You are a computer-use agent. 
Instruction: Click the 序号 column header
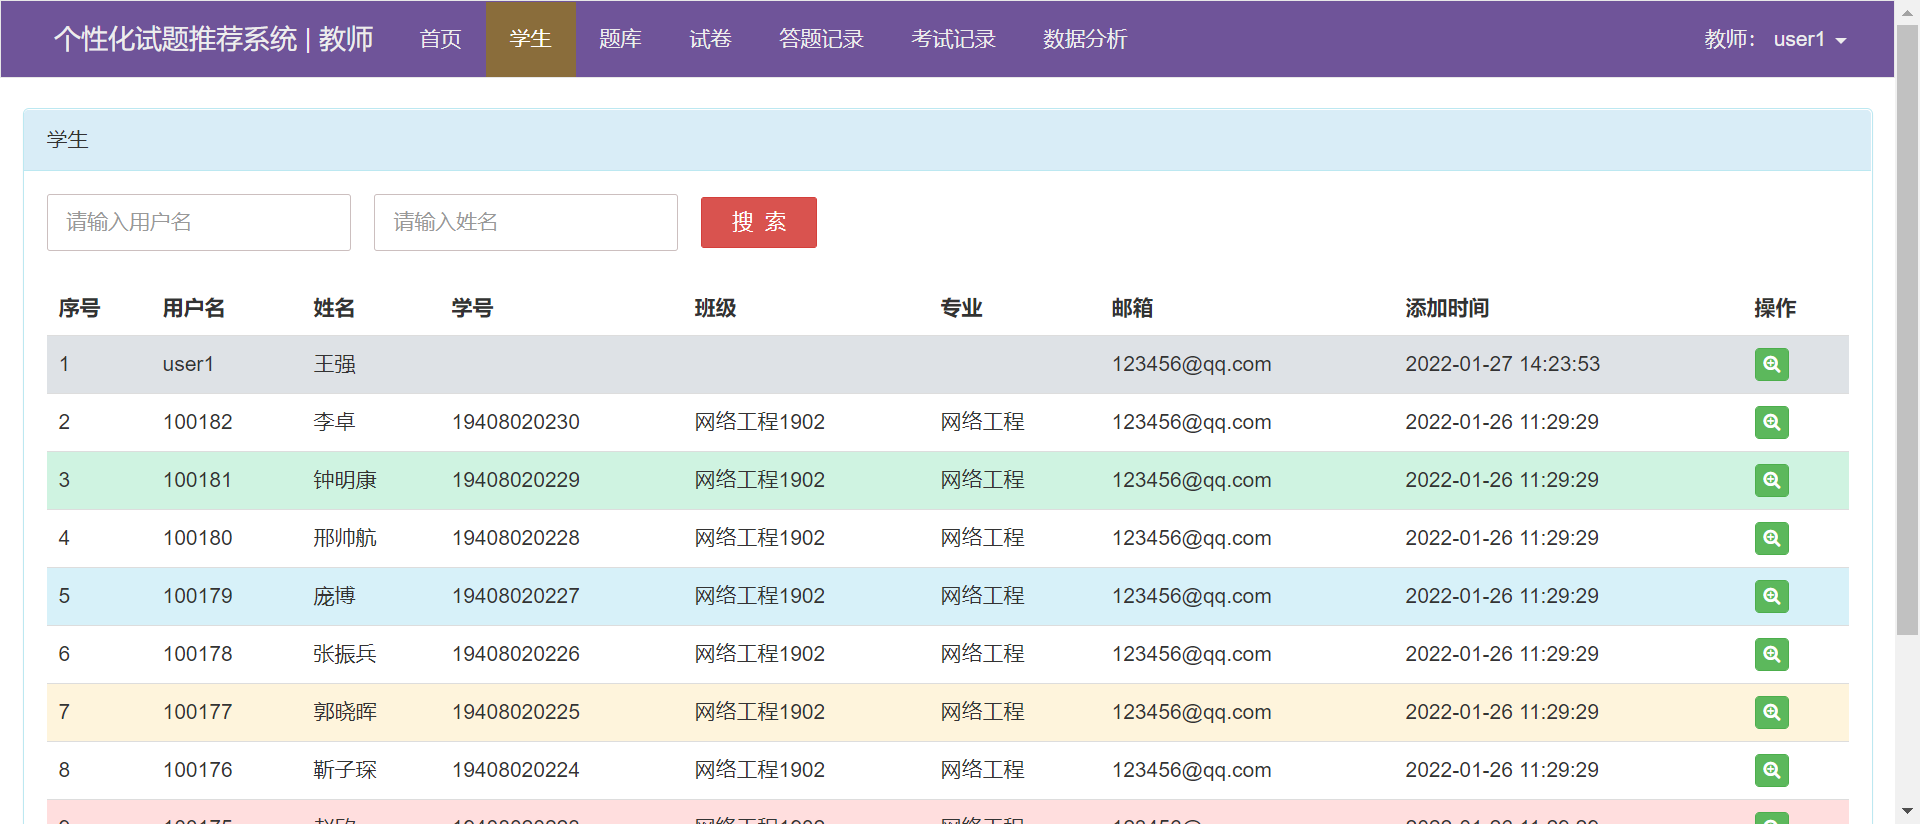tap(79, 308)
